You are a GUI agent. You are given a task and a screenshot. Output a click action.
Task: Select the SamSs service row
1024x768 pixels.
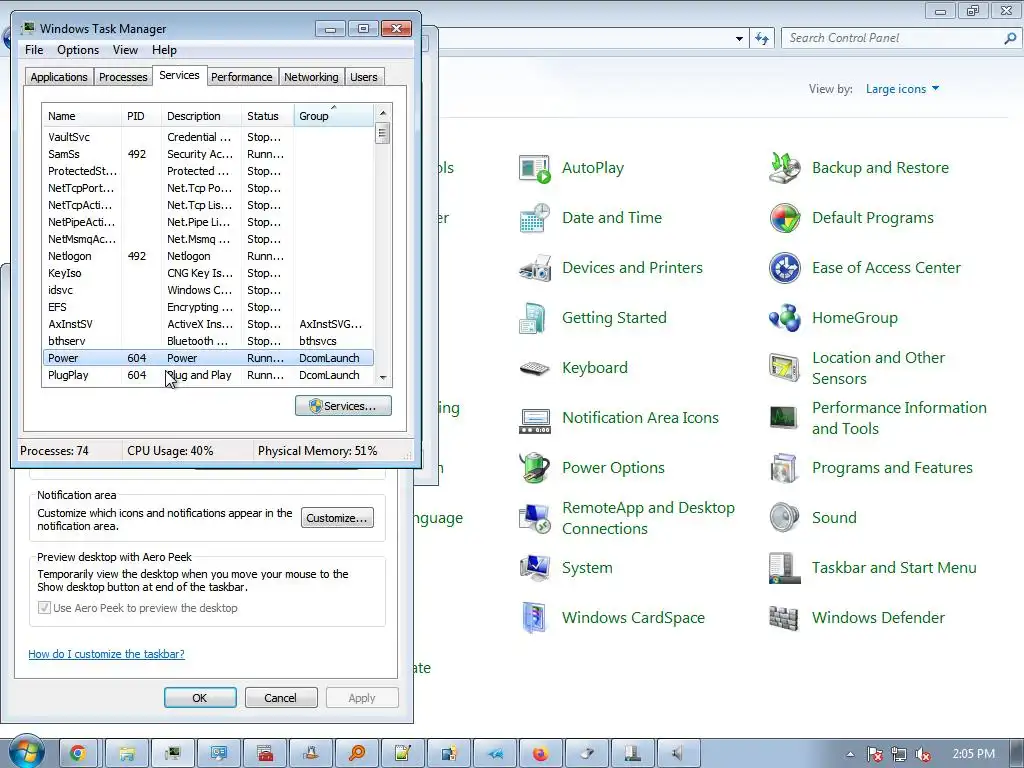click(208, 154)
